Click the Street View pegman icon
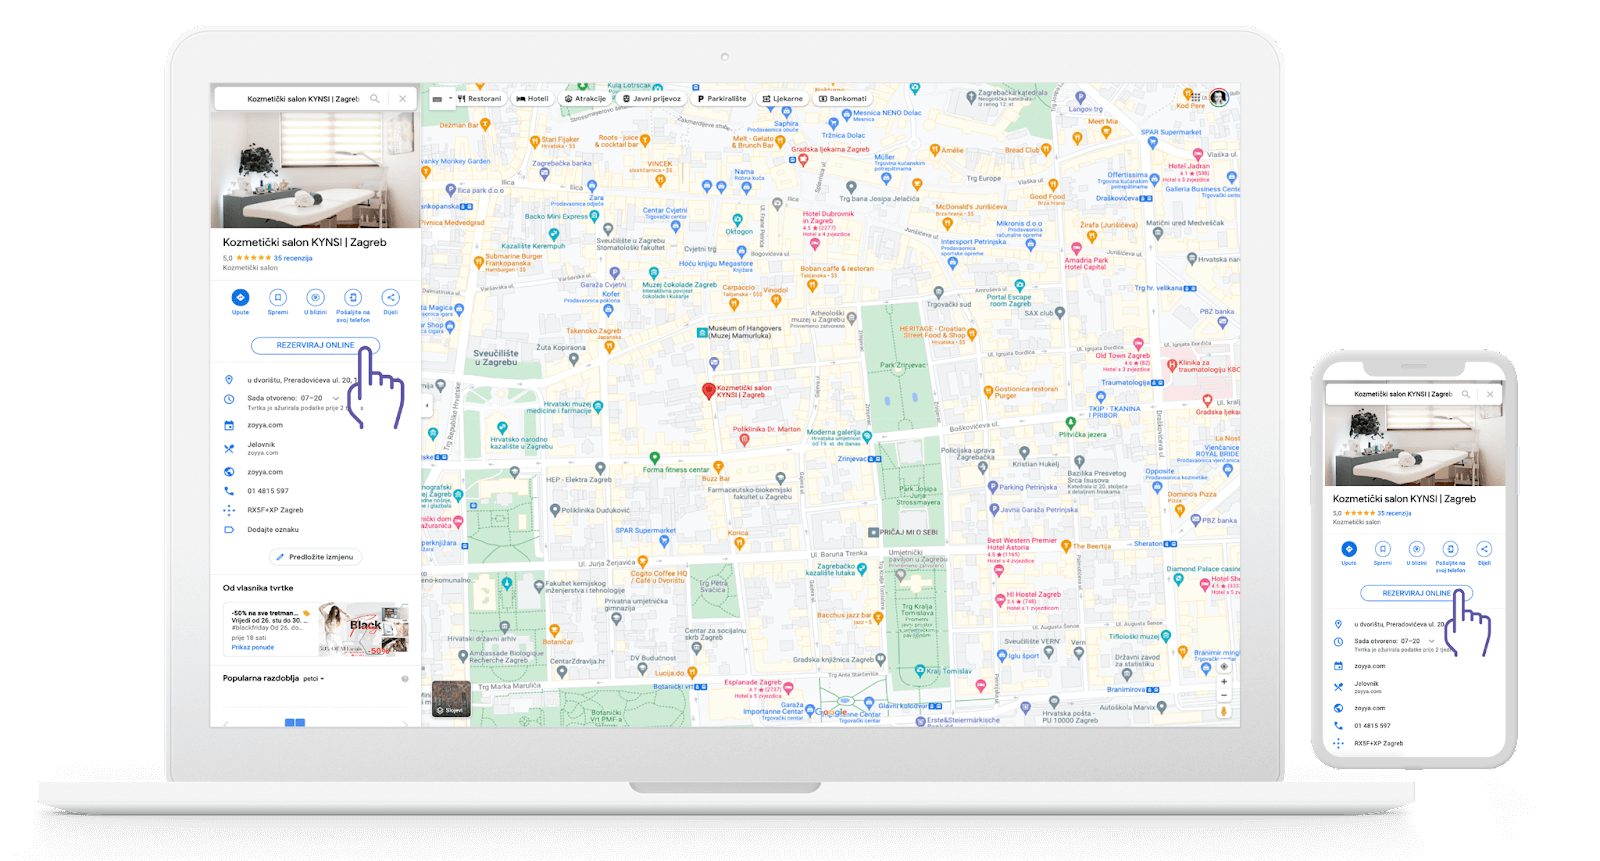This screenshot has width=1600, height=861. click(x=1223, y=712)
